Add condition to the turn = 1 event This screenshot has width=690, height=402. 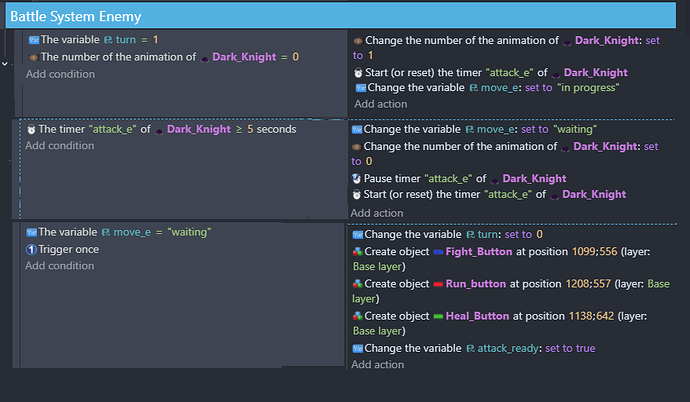click(60, 74)
